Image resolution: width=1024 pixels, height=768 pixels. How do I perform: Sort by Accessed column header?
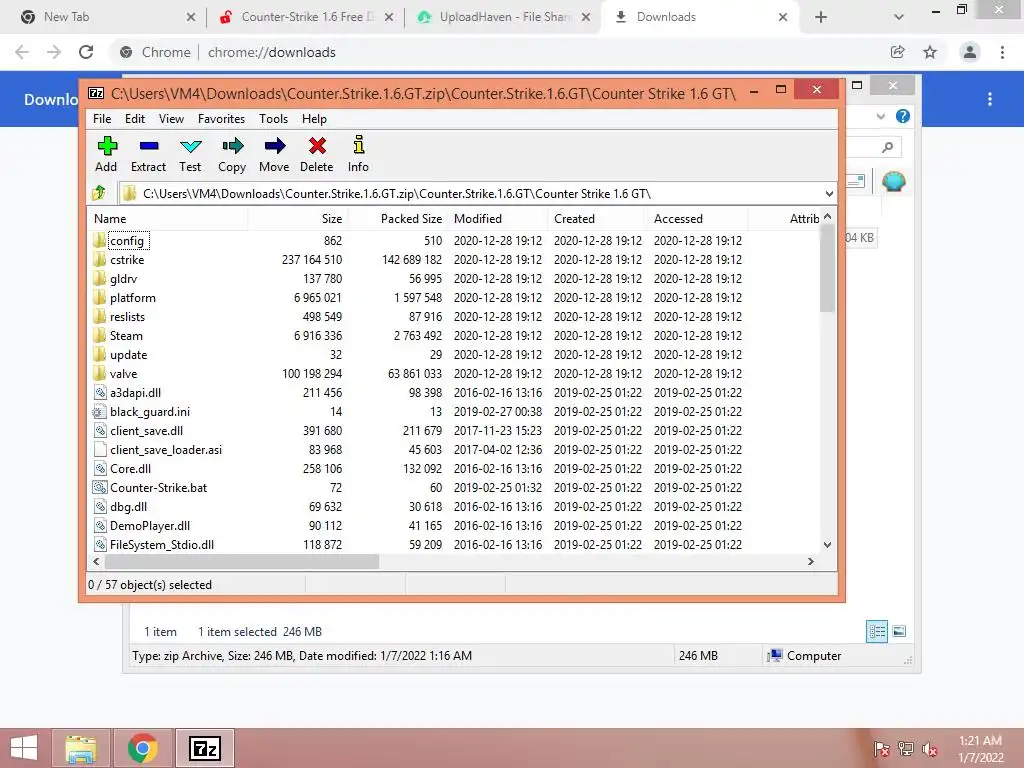pyautogui.click(x=697, y=219)
